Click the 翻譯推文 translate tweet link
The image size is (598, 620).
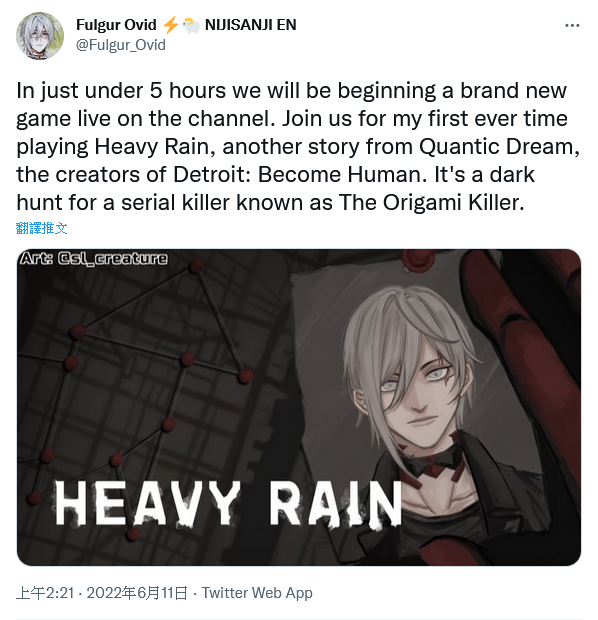(42, 228)
